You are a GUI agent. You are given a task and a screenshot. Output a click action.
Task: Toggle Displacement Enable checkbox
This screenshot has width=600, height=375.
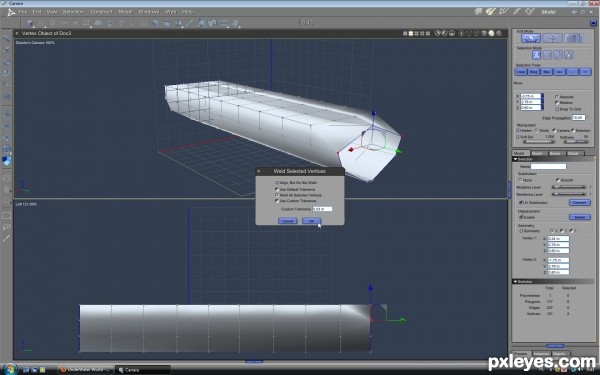point(521,217)
